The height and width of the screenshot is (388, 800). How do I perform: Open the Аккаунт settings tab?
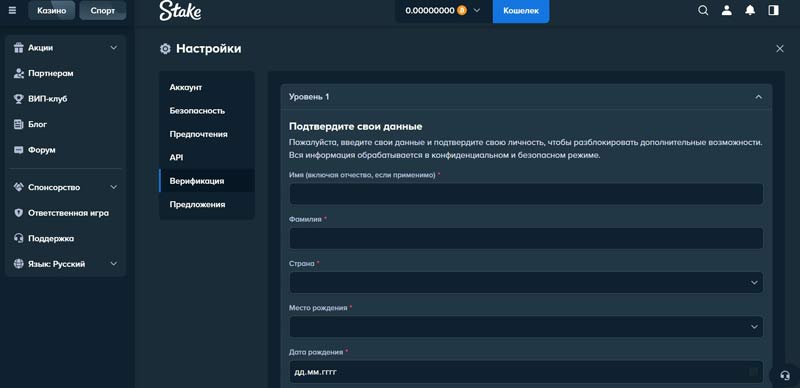click(207, 87)
